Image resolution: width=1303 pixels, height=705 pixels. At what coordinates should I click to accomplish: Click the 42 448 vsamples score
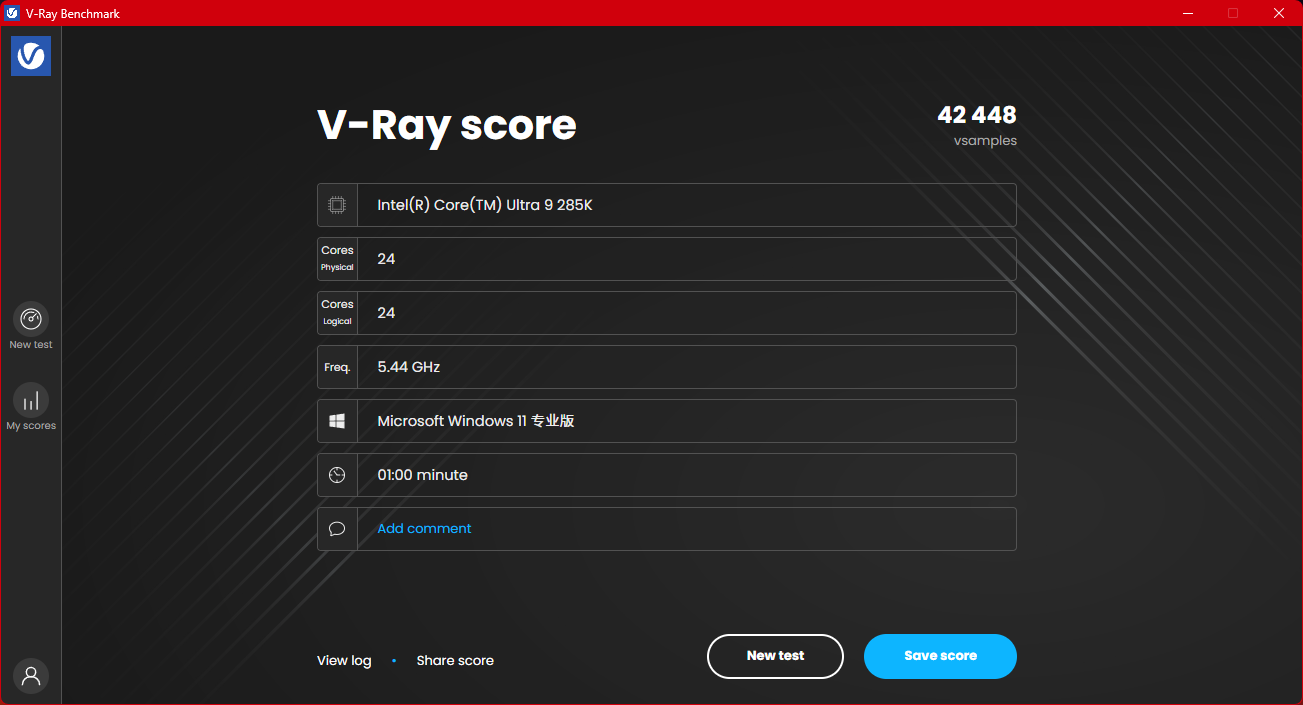point(976,116)
